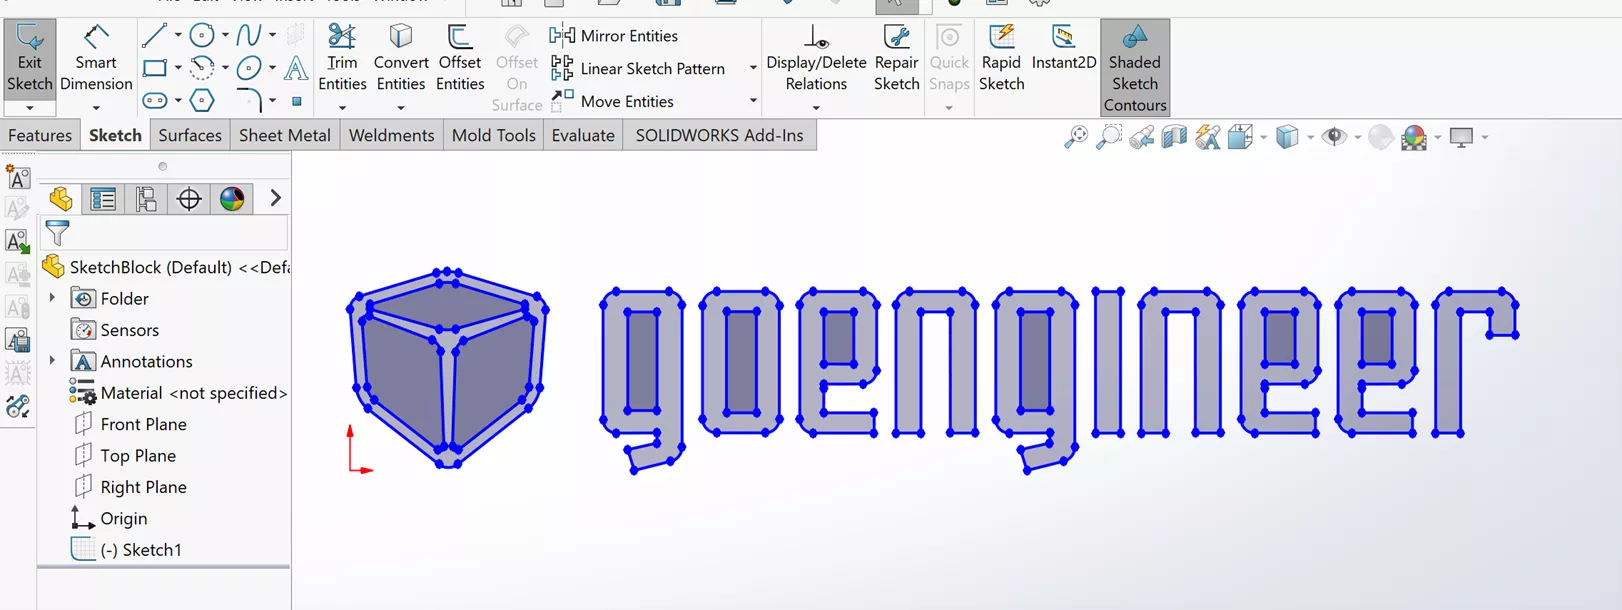Open the Spline tool dropdown arrow
Image resolution: width=1622 pixels, height=610 pixels.
[272, 35]
